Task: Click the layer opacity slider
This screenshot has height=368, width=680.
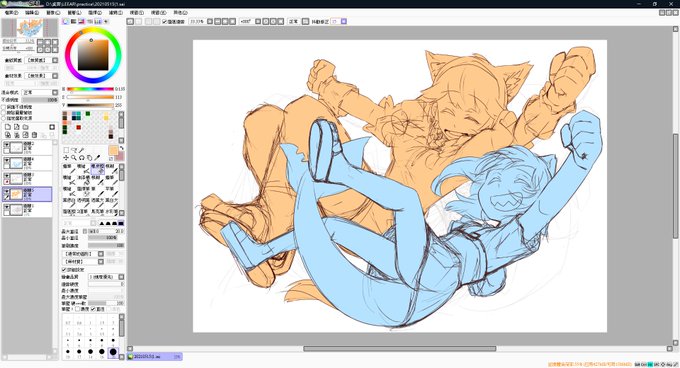Action: point(39,100)
